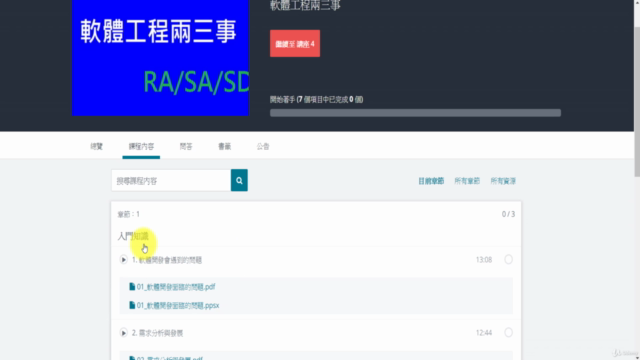This screenshot has width=640, height=360.
Task: Play lecture 1 using its play icon
Action: [123, 260]
